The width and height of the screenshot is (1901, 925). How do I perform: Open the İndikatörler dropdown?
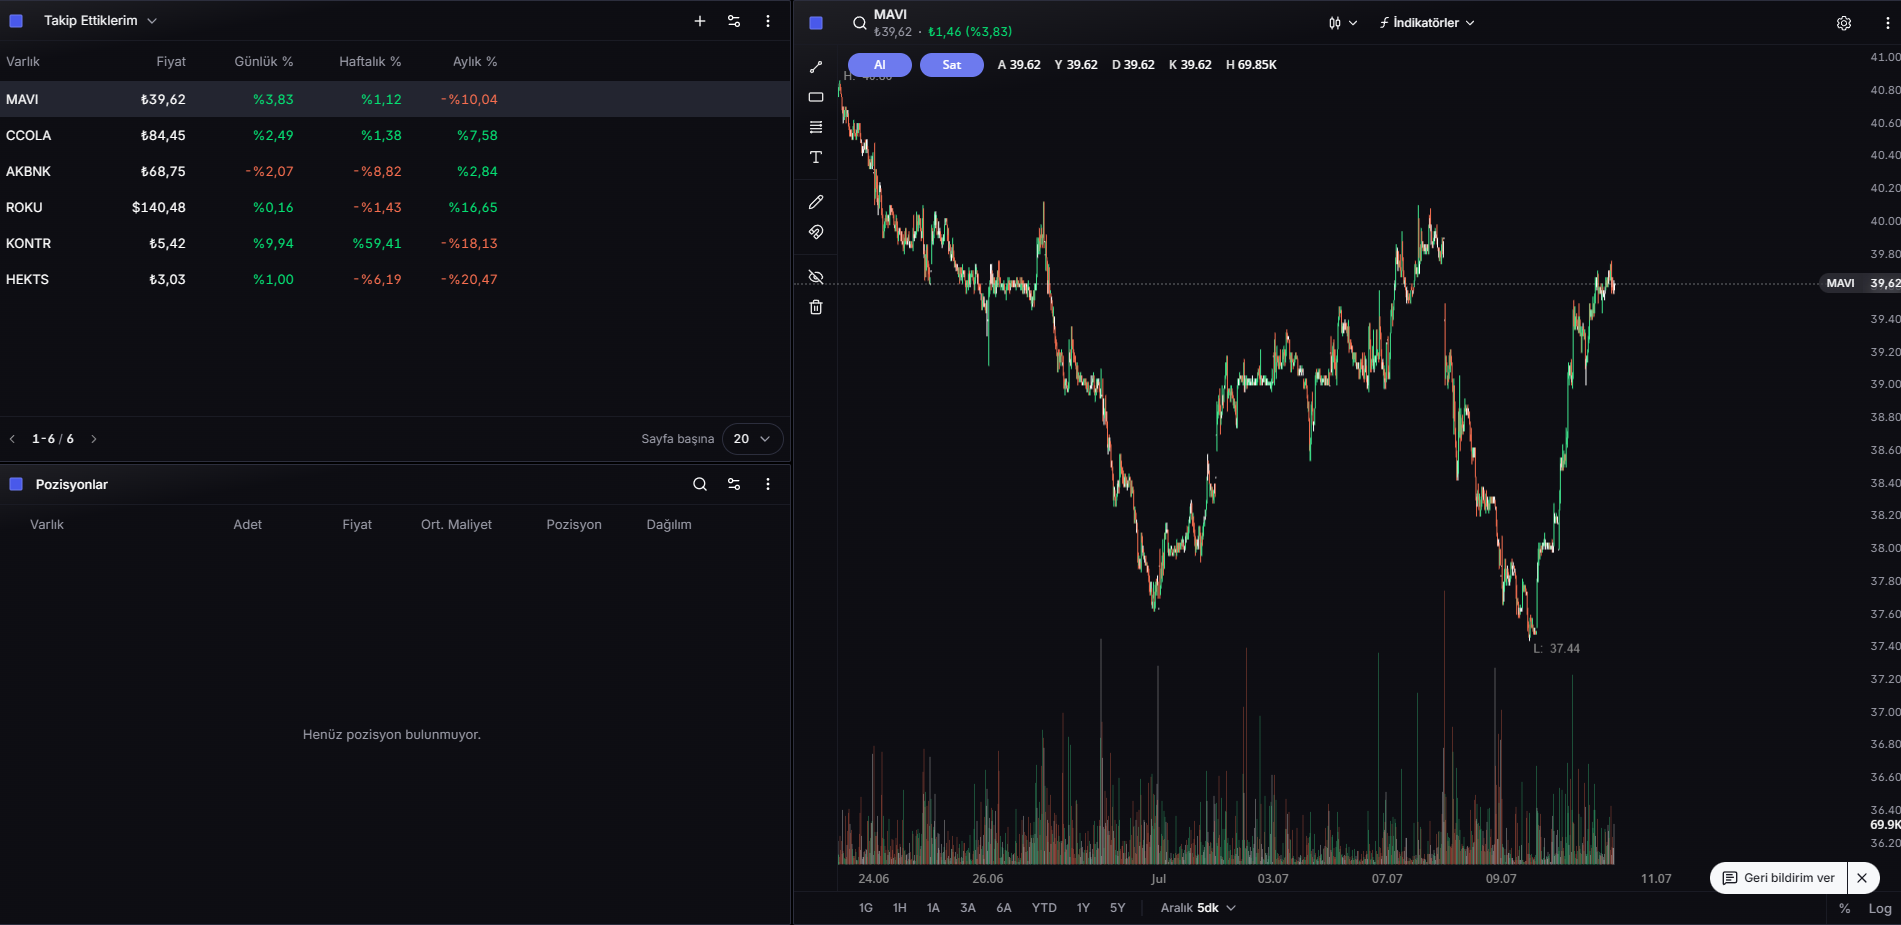point(1427,23)
